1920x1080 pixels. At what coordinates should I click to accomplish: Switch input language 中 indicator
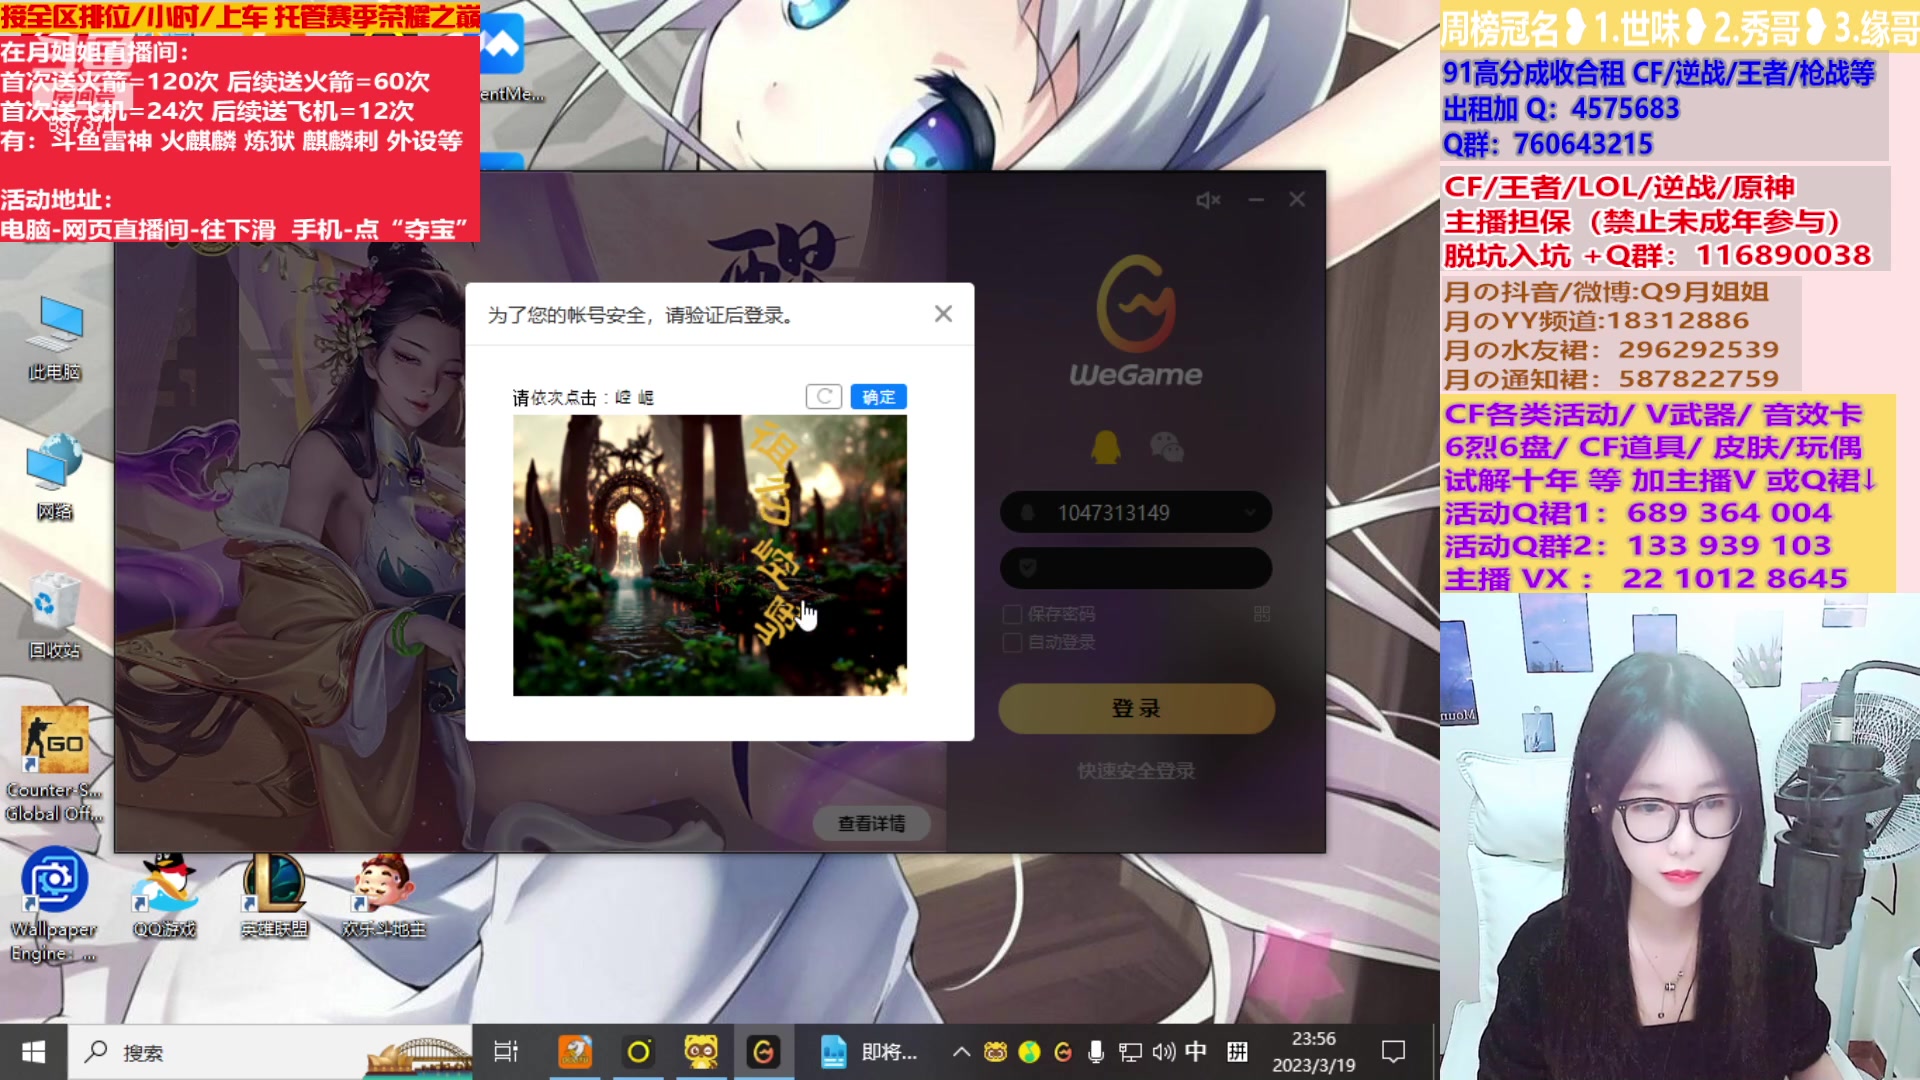pos(1196,1052)
